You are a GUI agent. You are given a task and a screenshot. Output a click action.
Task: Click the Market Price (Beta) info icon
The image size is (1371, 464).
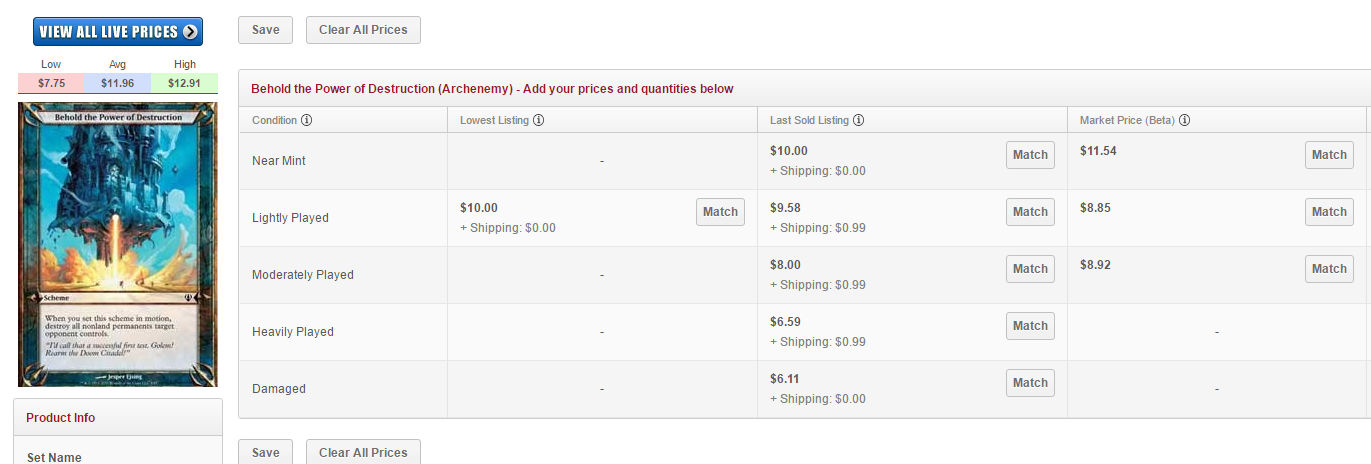click(x=1184, y=121)
